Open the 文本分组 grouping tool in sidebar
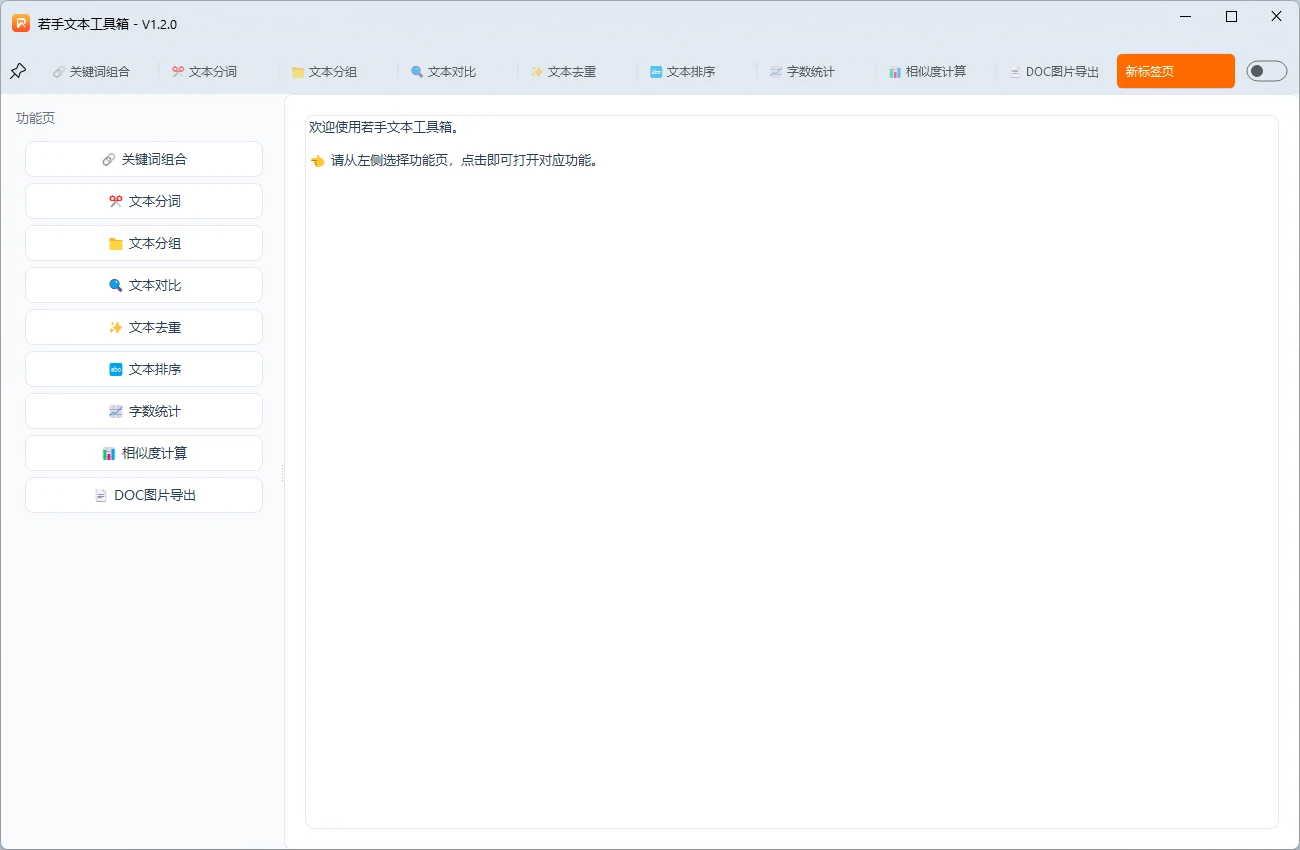The width and height of the screenshot is (1300, 850). 143,243
